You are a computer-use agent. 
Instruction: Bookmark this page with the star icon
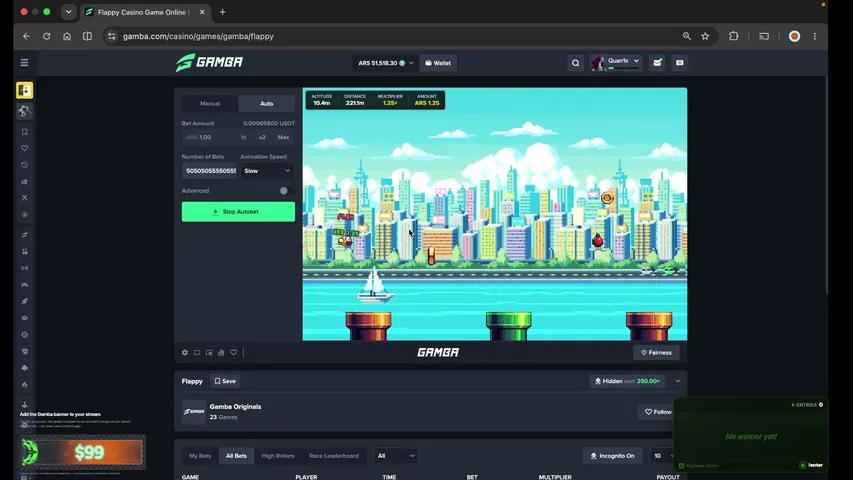coord(705,36)
